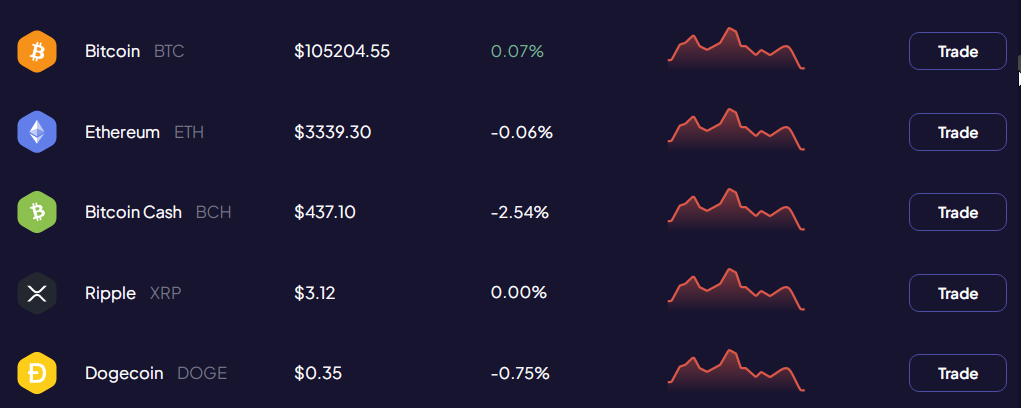Trade Dogecoin using its Trade button
Screen dimensions: 1021x408
tap(957, 373)
